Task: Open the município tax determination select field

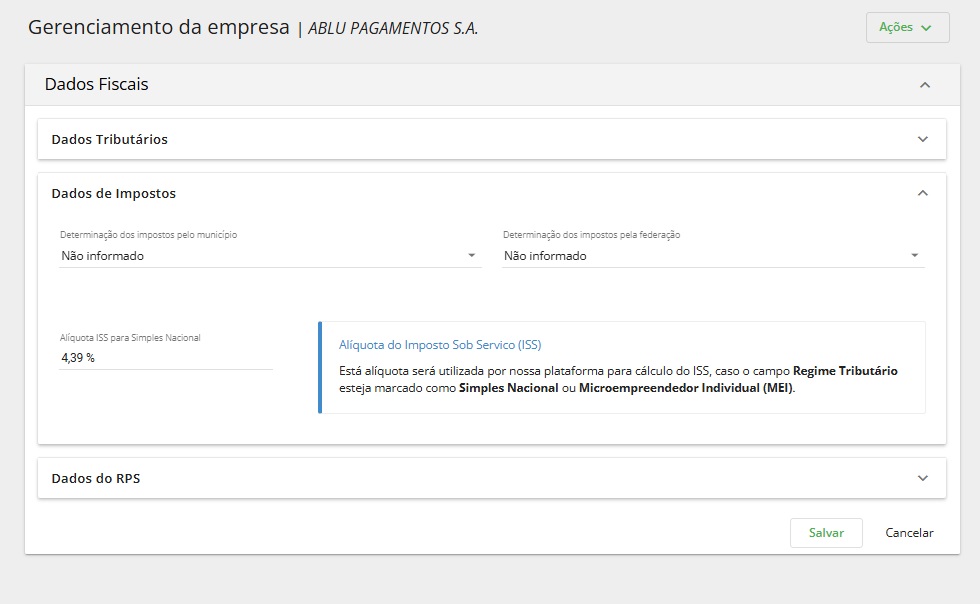Action: click(260, 256)
